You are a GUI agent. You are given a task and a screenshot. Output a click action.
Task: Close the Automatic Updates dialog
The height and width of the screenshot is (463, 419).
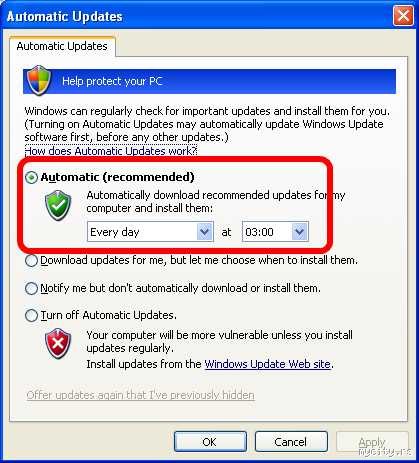tap(403, 16)
